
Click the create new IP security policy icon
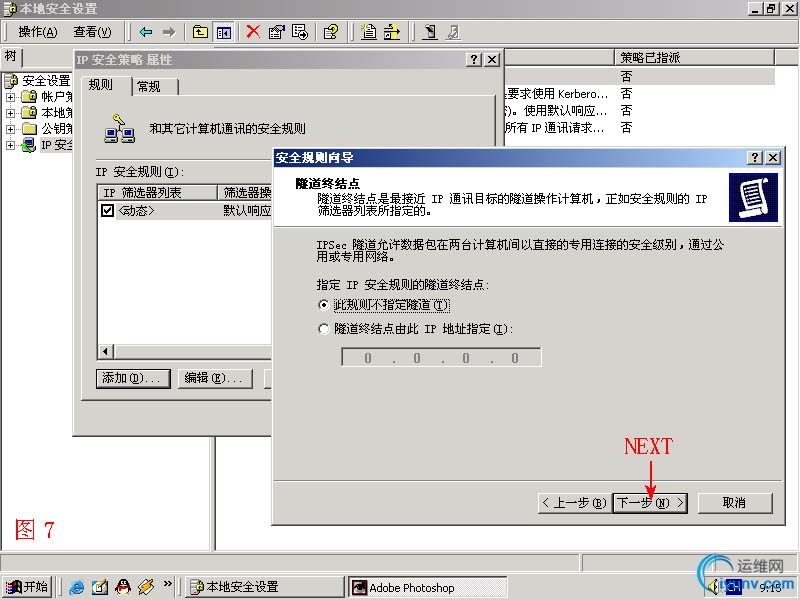(x=368, y=32)
